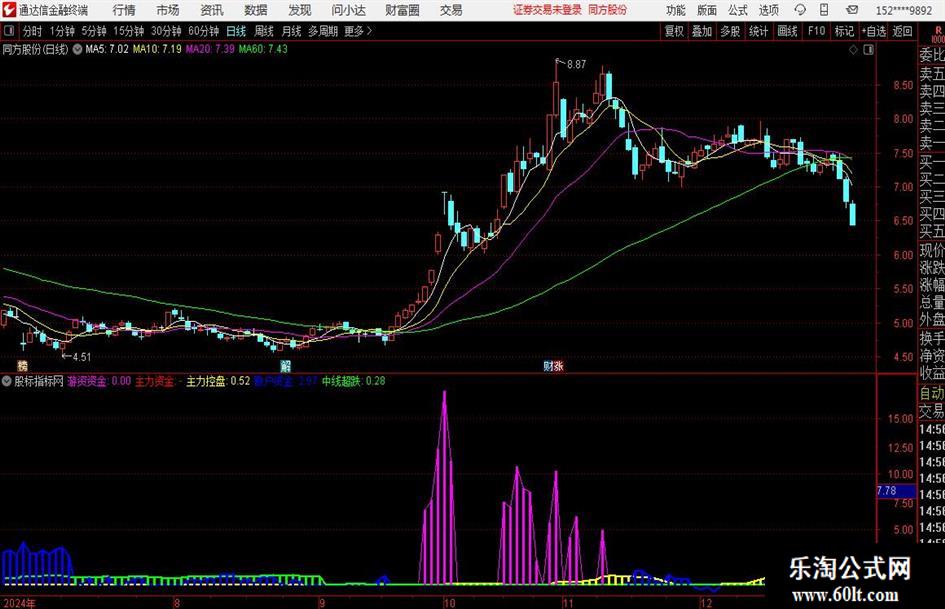Click the MA5: 7.02 value label
The width and height of the screenshot is (945, 609).
(x=107, y=49)
